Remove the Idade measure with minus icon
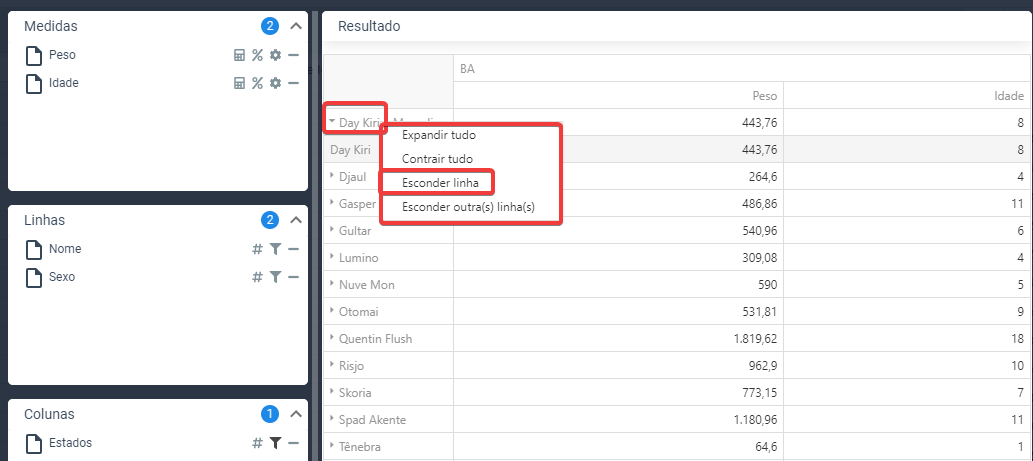This screenshot has width=1033, height=461. click(294, 83)
